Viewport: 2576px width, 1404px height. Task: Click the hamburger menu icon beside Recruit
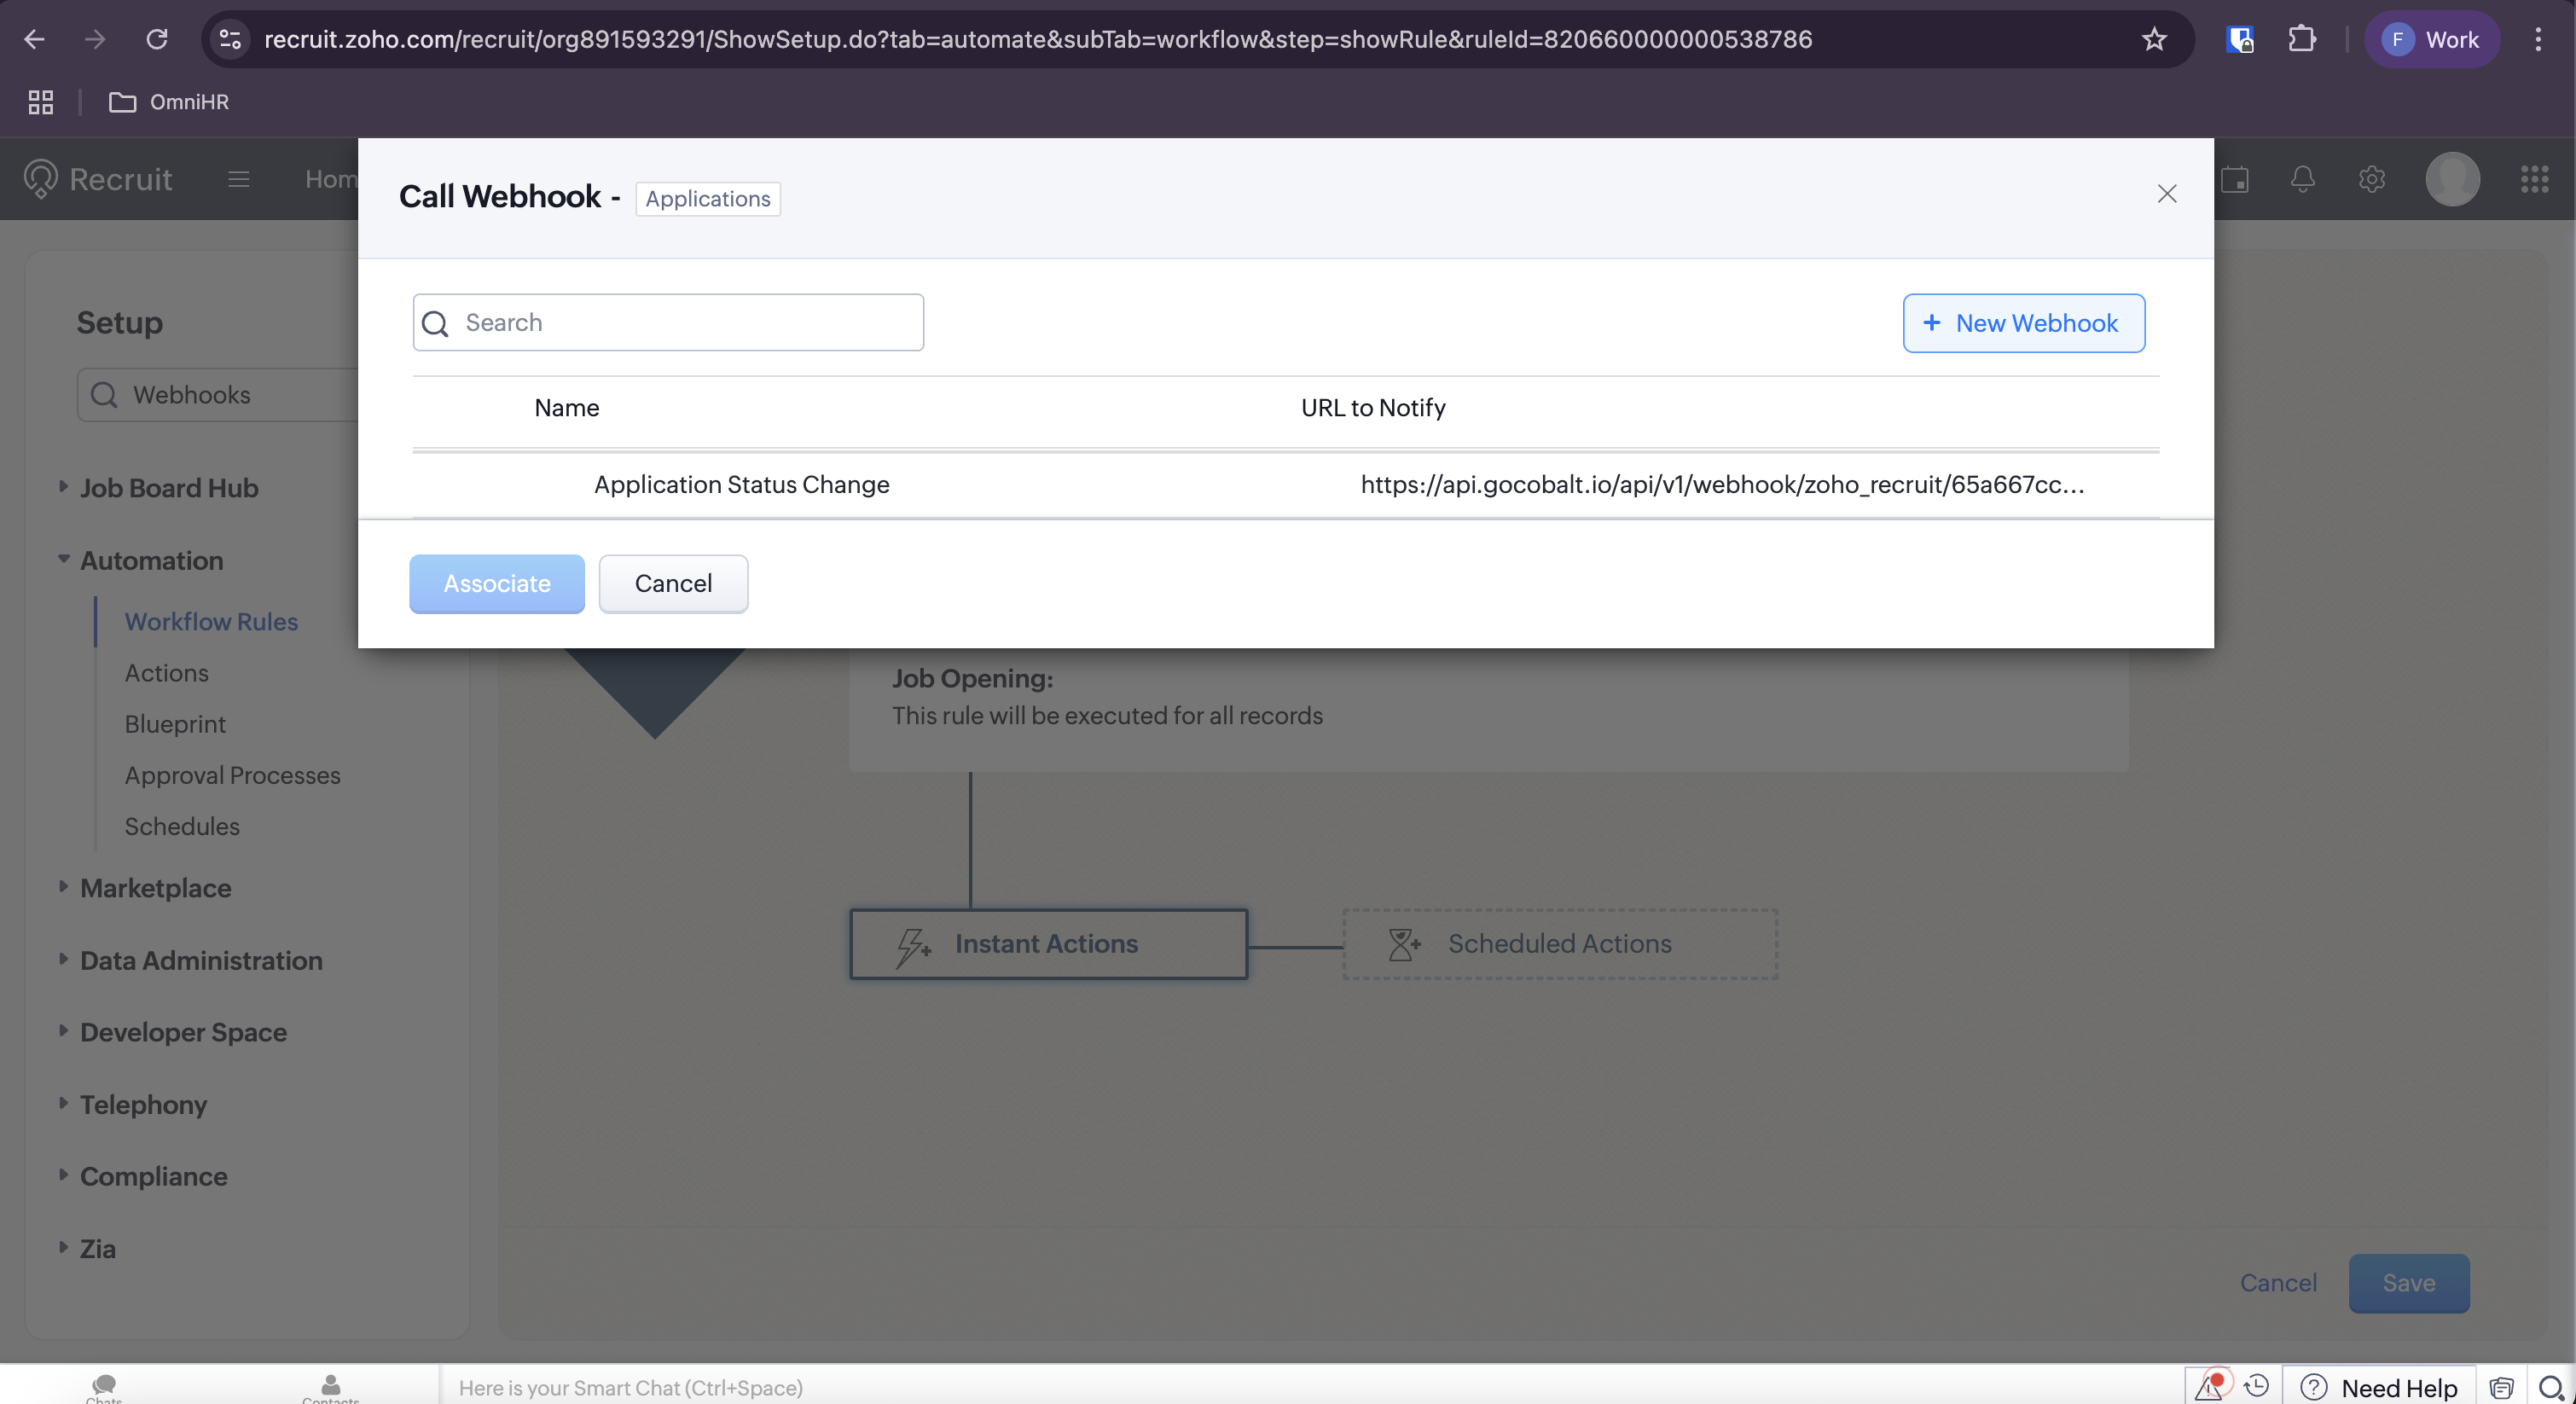(238, 179)
